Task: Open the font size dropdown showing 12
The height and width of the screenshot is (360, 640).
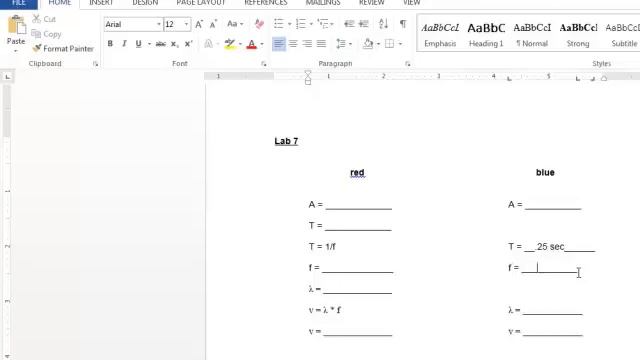Action: [x=187, y=24]
